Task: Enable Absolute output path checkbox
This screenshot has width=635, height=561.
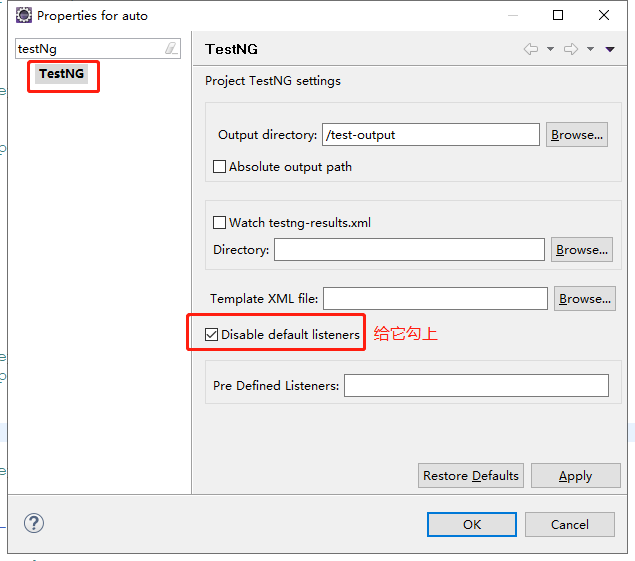Action: 219,166
